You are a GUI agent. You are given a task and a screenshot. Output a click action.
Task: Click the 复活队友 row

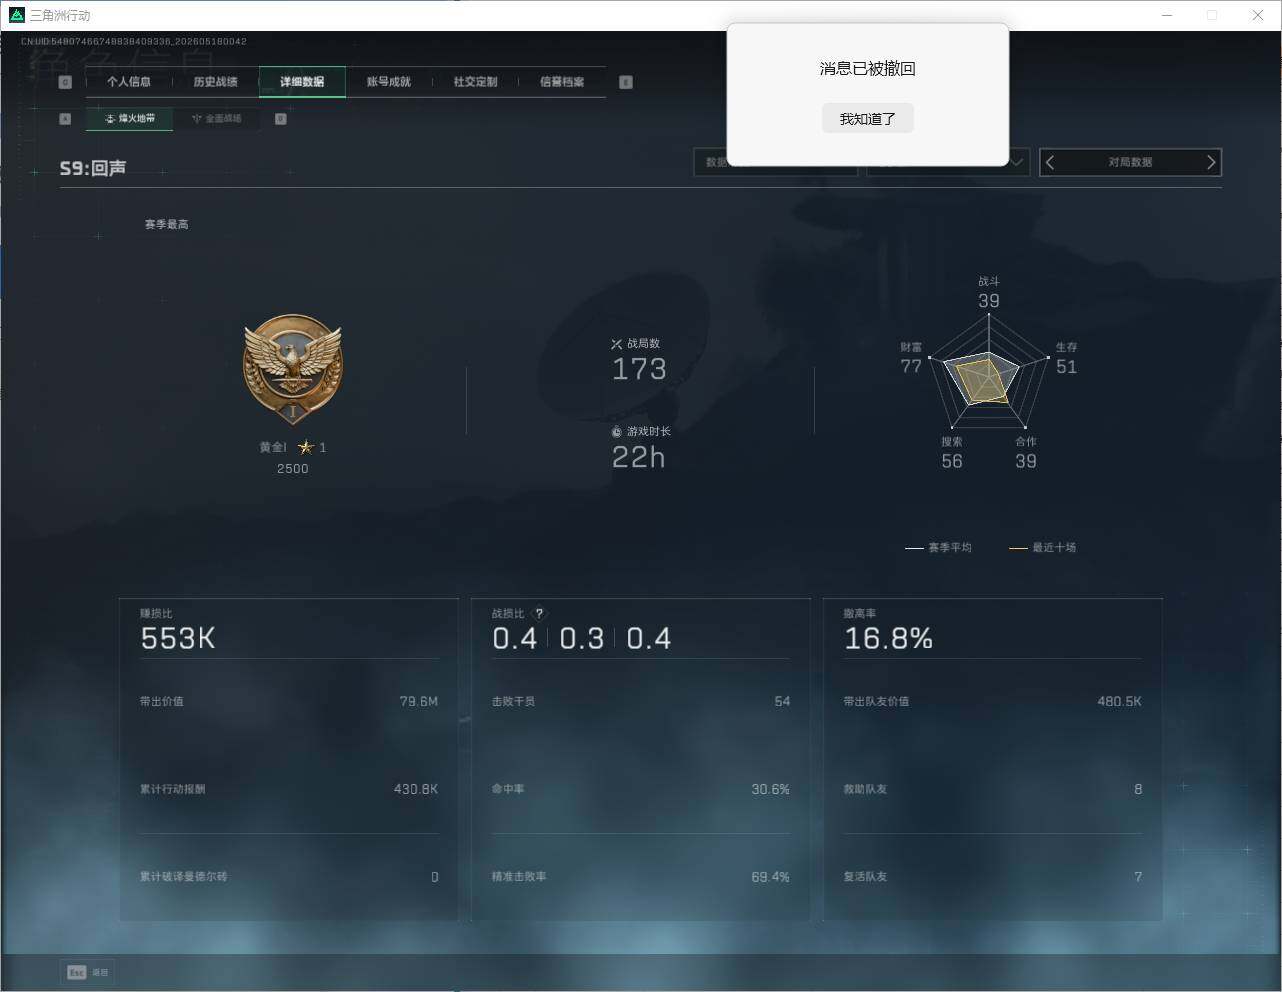tap(992, 877)
